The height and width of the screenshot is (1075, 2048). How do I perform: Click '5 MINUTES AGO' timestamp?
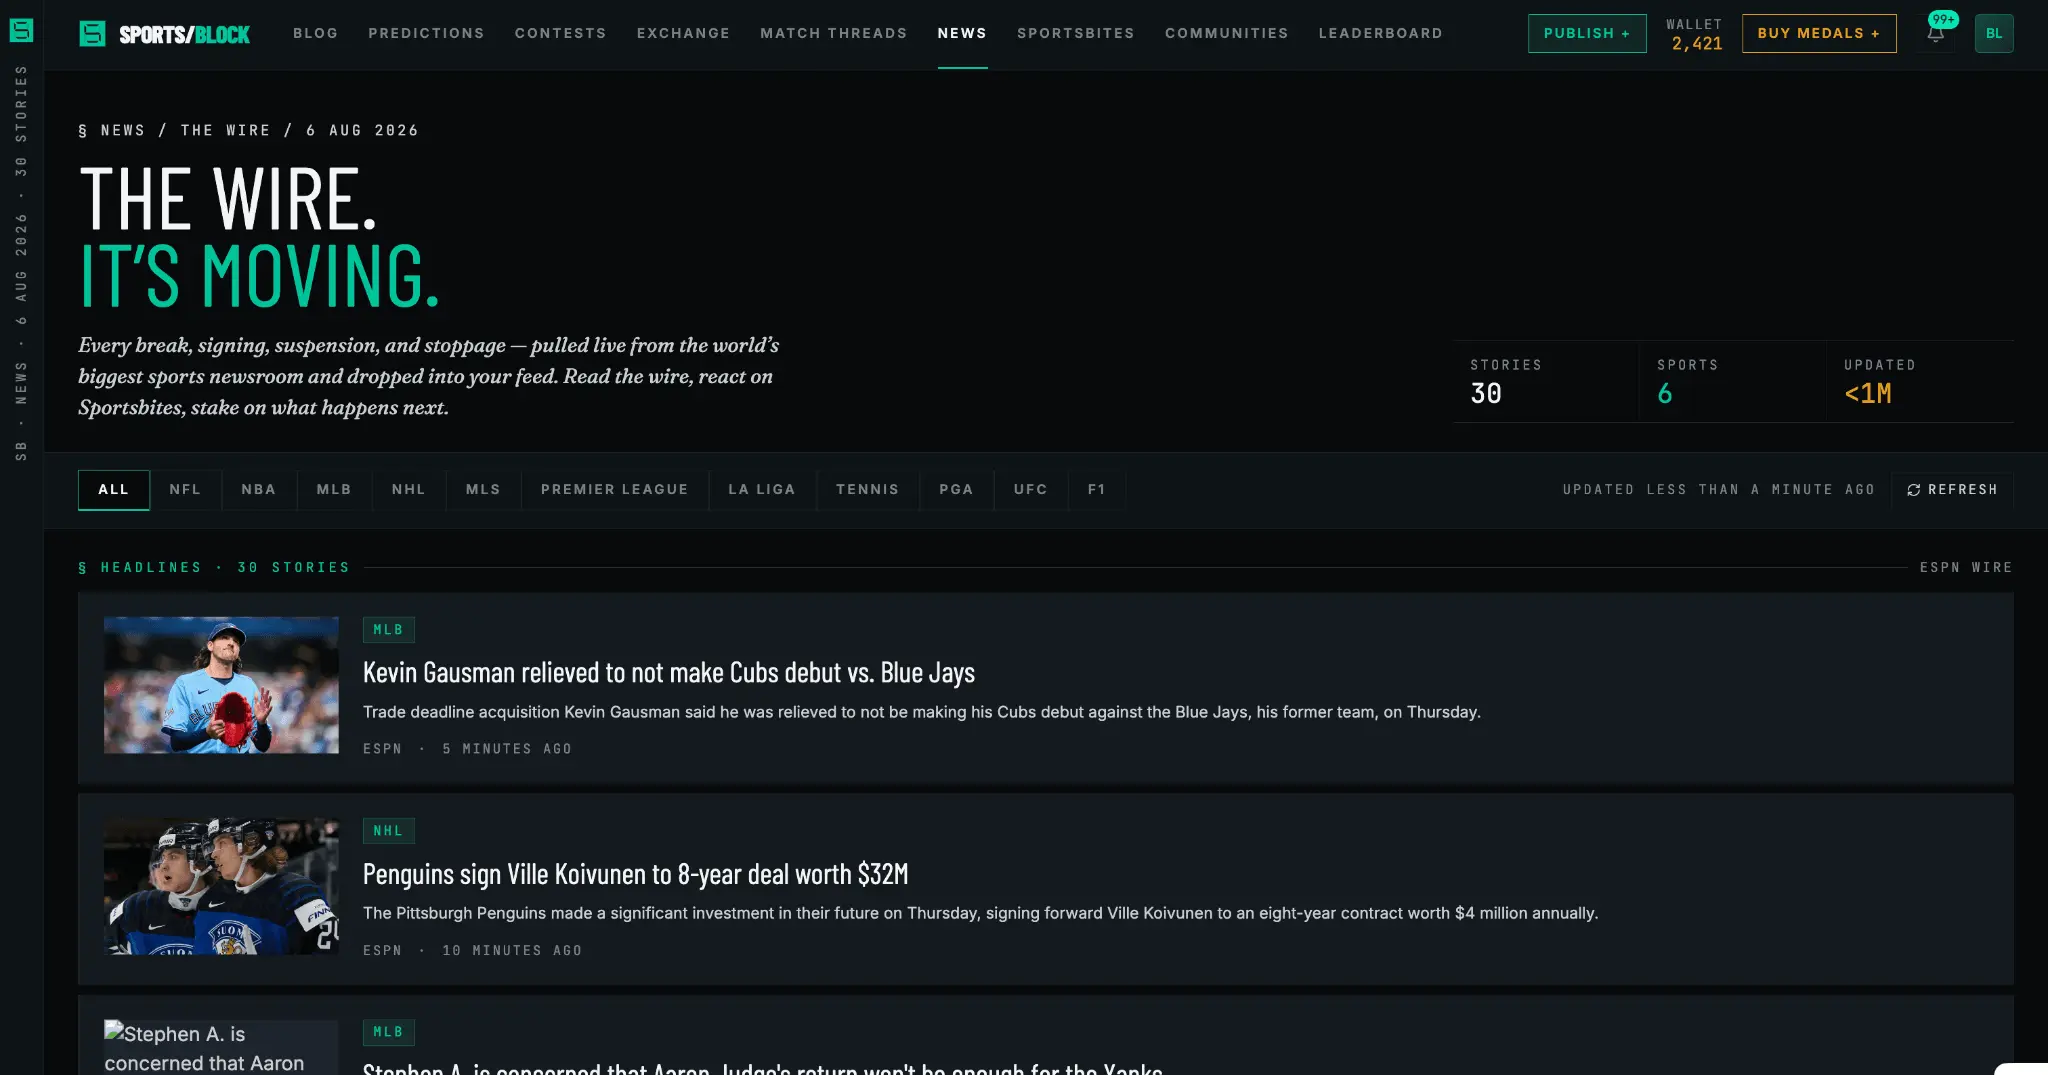(x=507, y=749)
